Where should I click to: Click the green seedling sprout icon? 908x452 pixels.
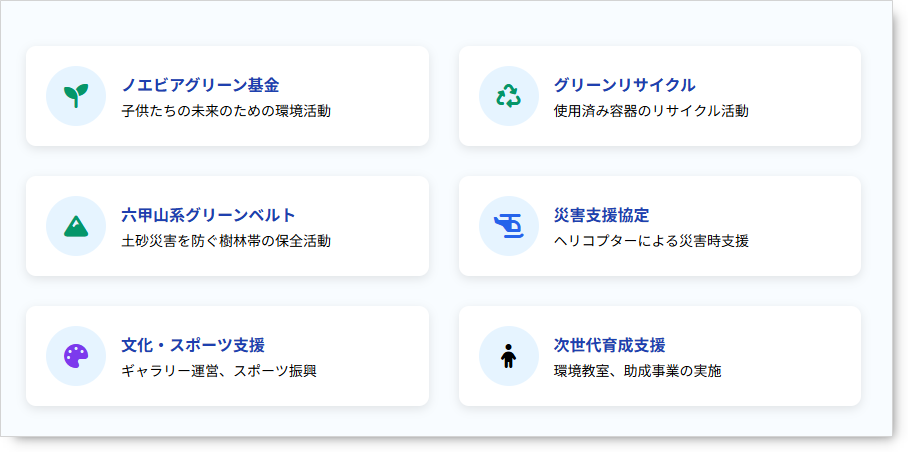(x=76, y=96)
